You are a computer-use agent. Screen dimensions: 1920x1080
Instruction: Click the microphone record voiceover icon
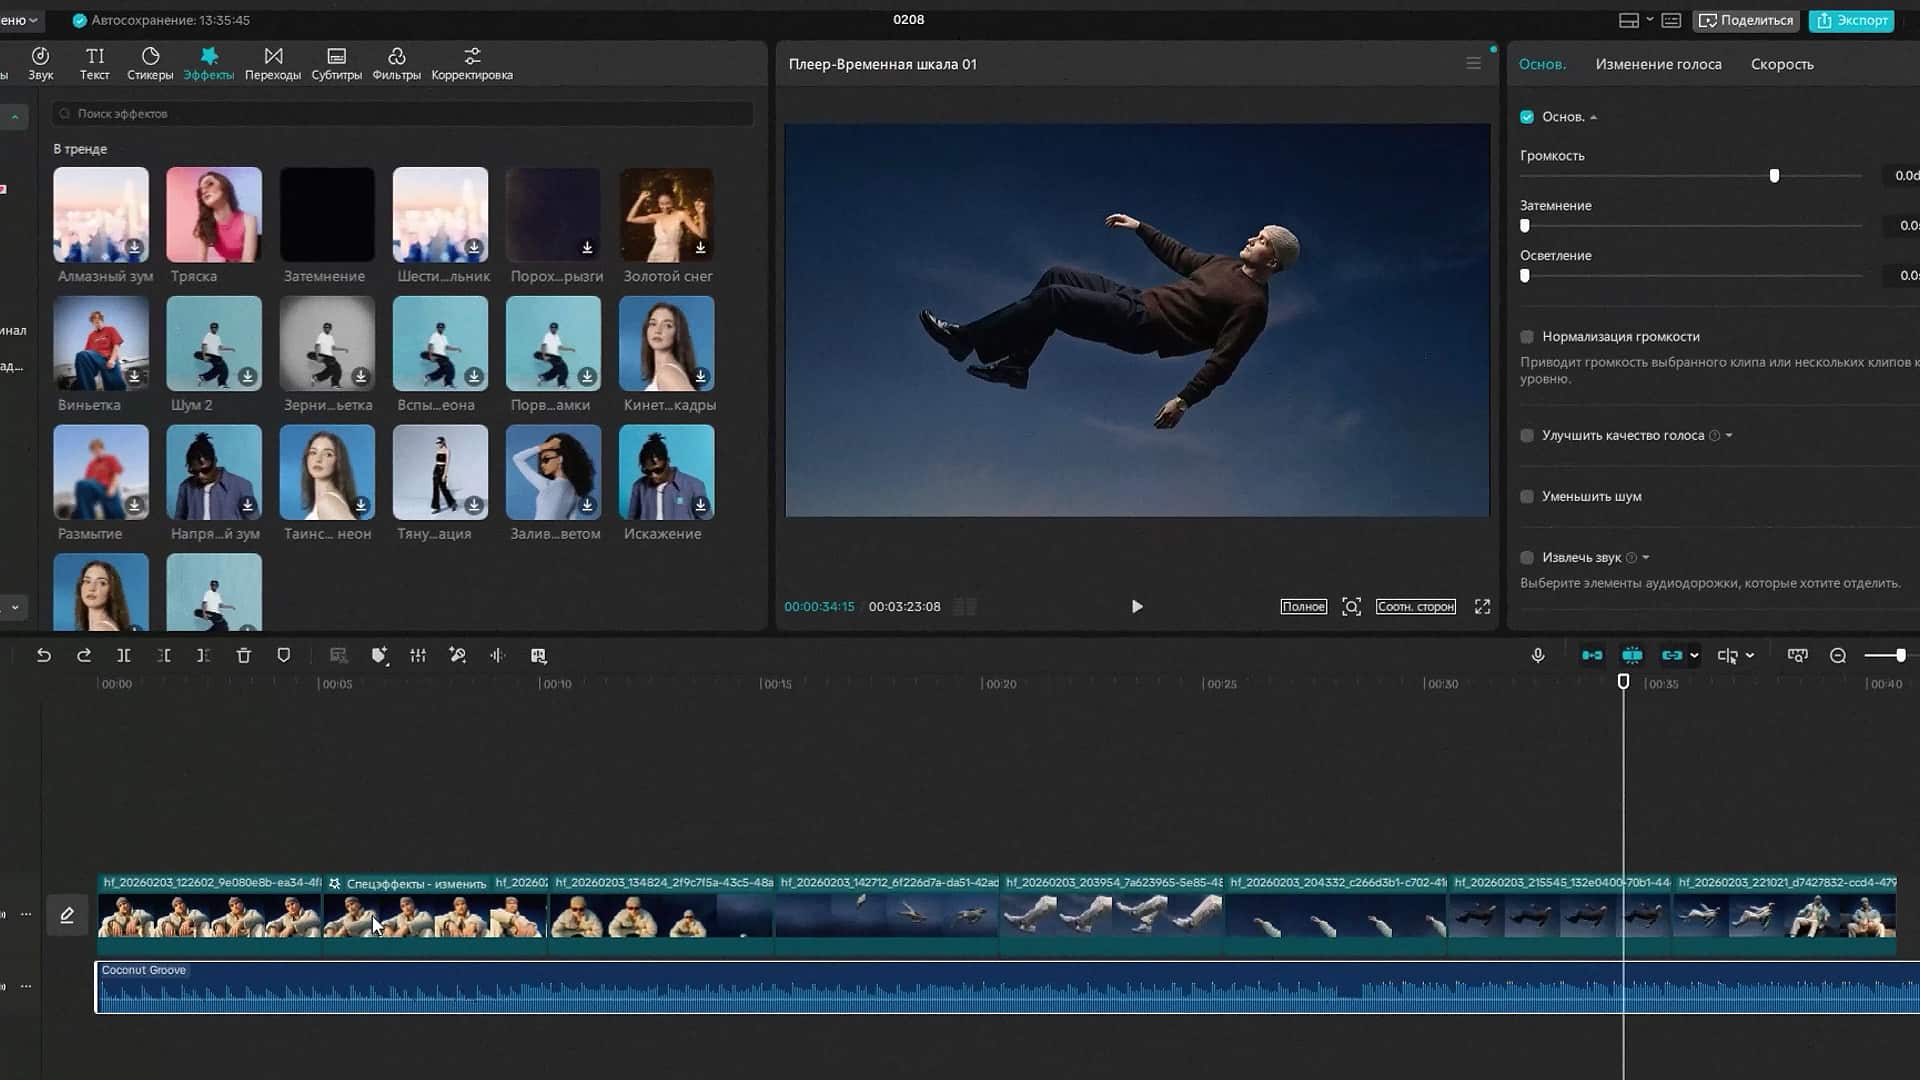(1538, 656)
